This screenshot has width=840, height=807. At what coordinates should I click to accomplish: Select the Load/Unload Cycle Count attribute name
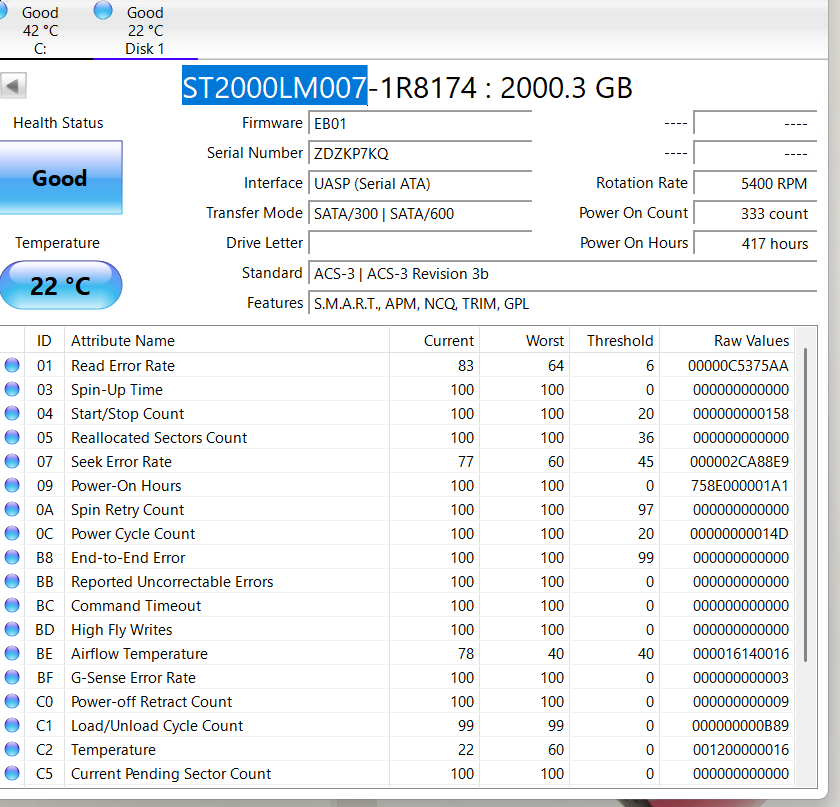[x=157, y=726]
